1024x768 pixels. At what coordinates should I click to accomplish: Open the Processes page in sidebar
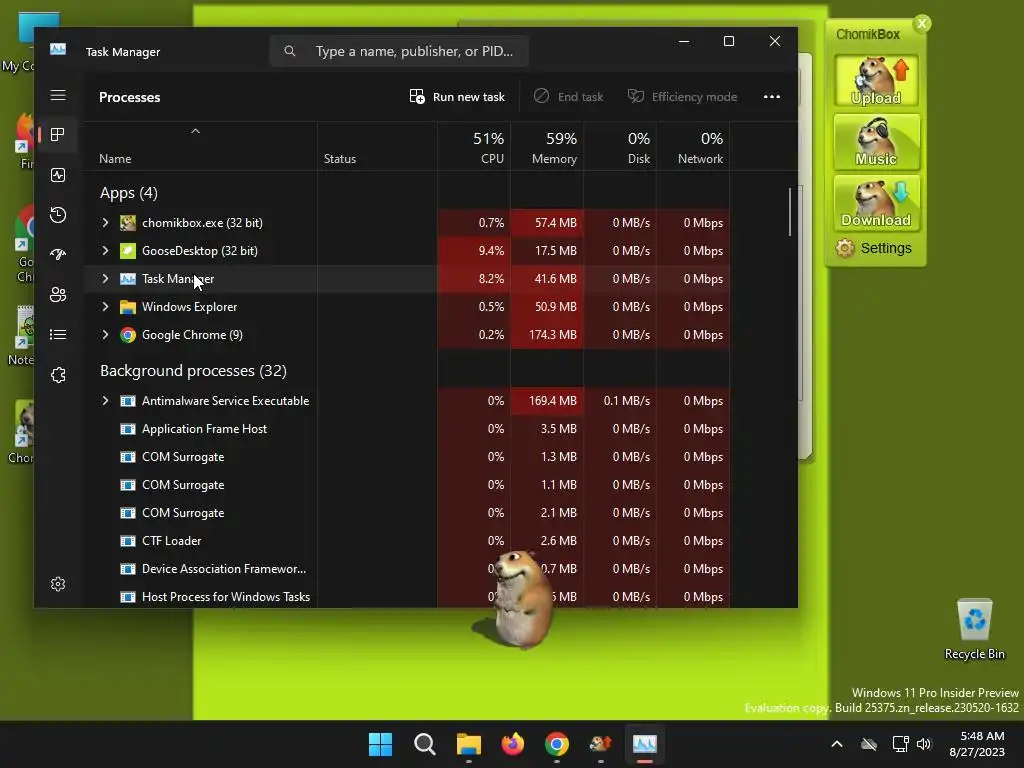coord(58,135)
